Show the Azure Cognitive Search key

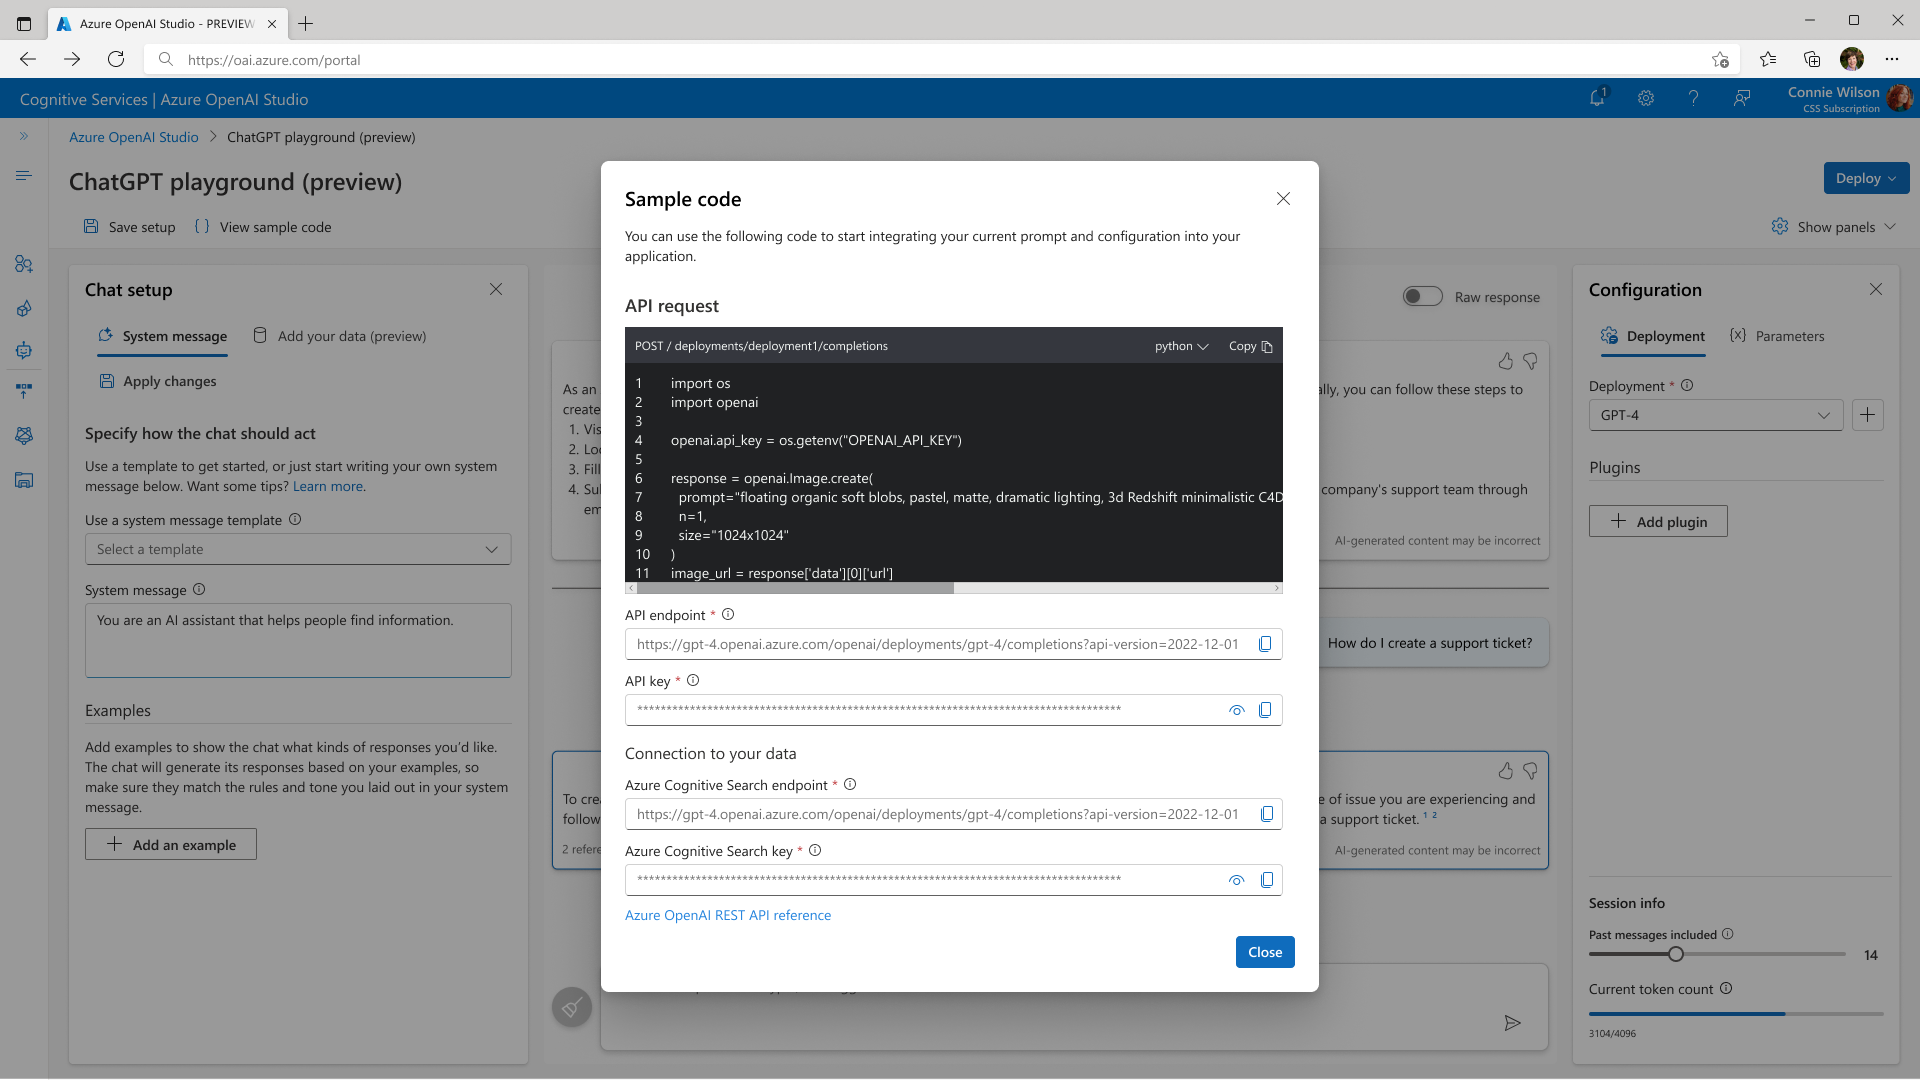(x=1237, y=880)
